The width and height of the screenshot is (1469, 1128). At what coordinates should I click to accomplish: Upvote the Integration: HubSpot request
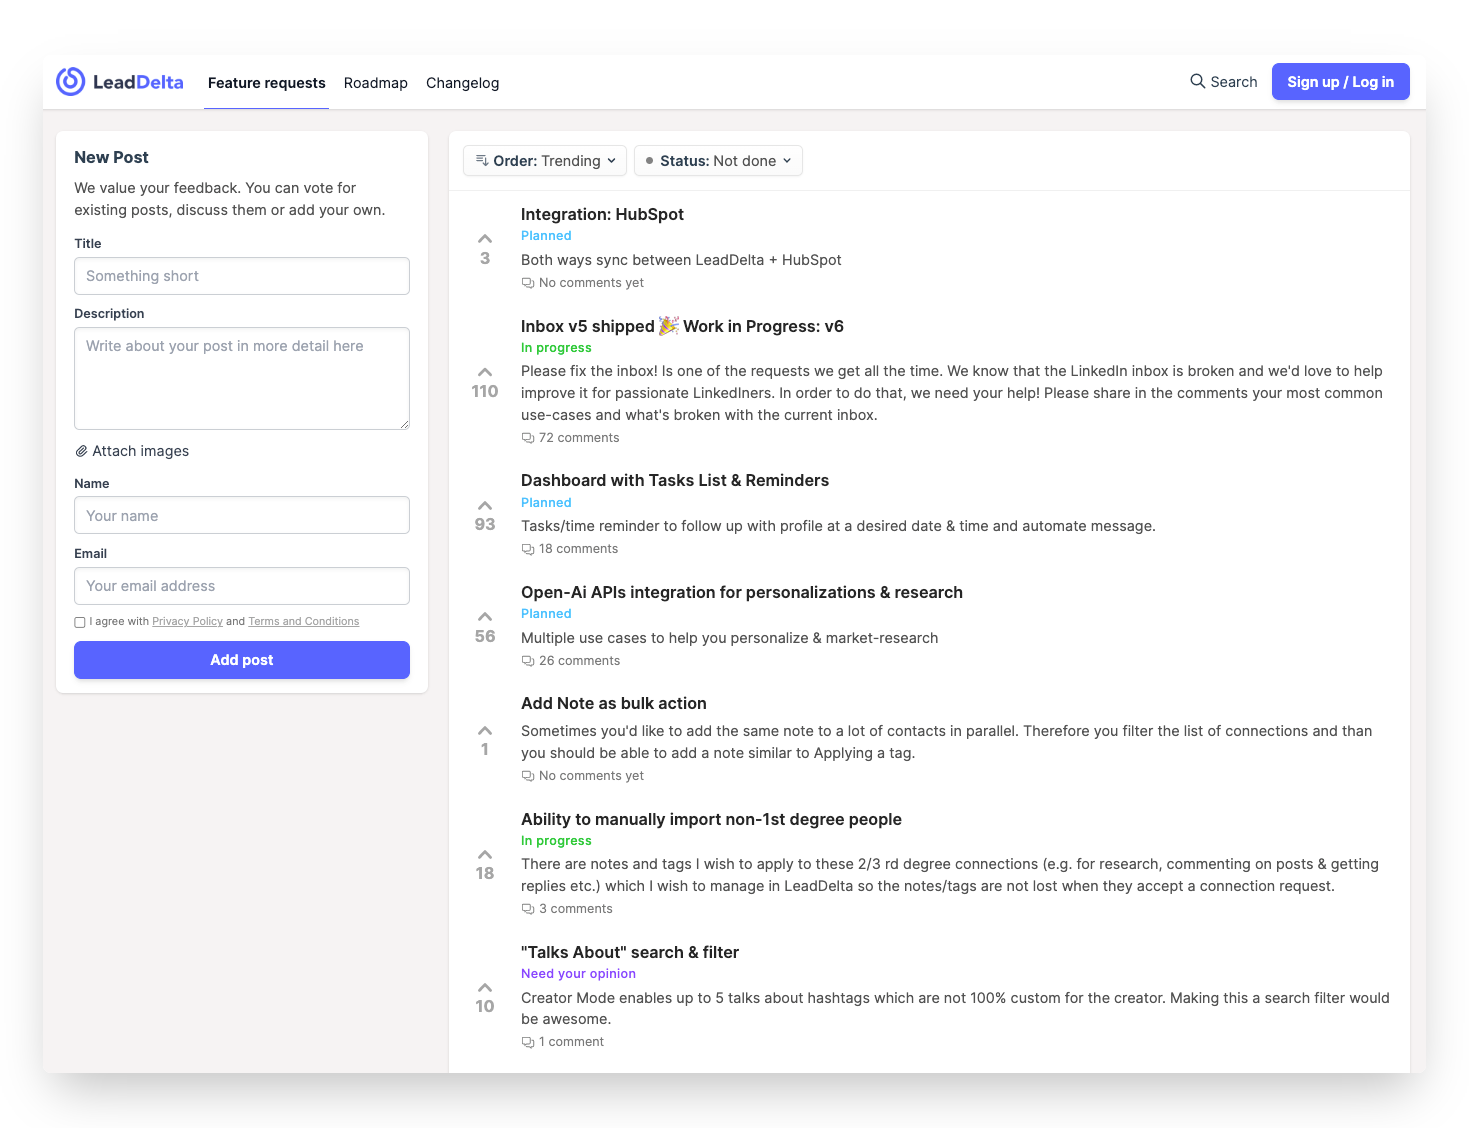tap(485, 238)
